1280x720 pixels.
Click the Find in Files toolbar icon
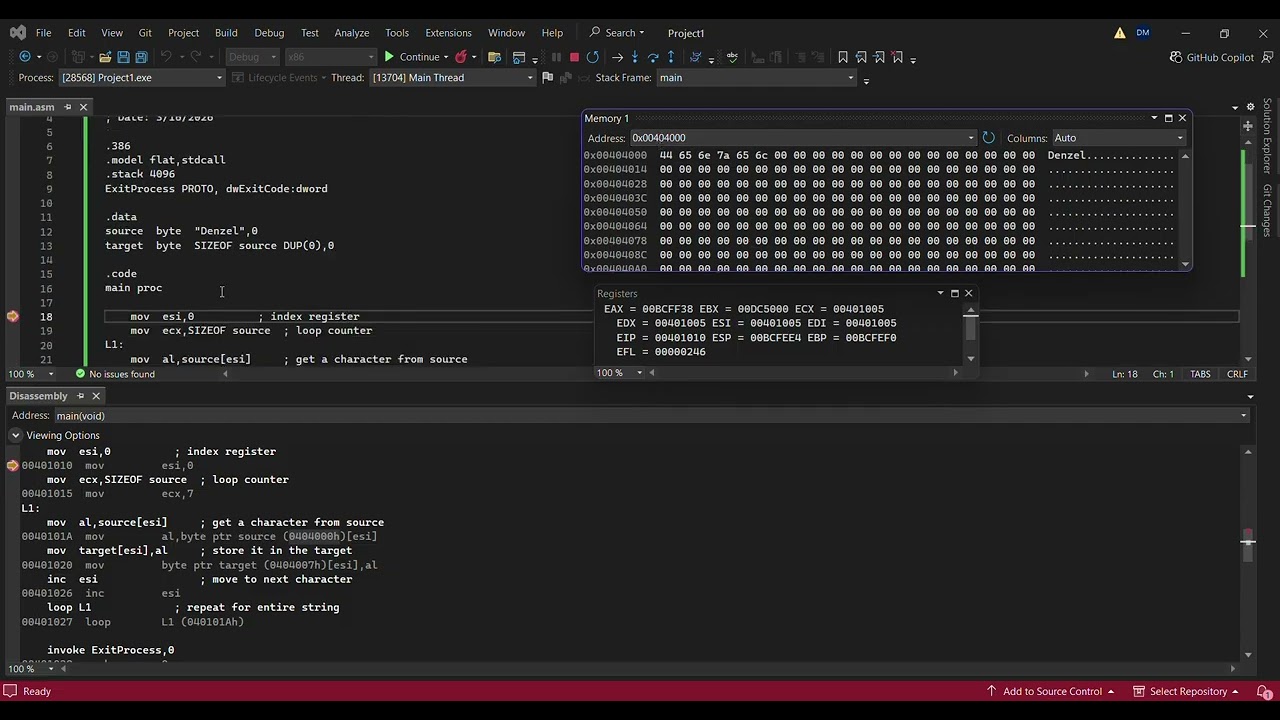pos(494,57)
